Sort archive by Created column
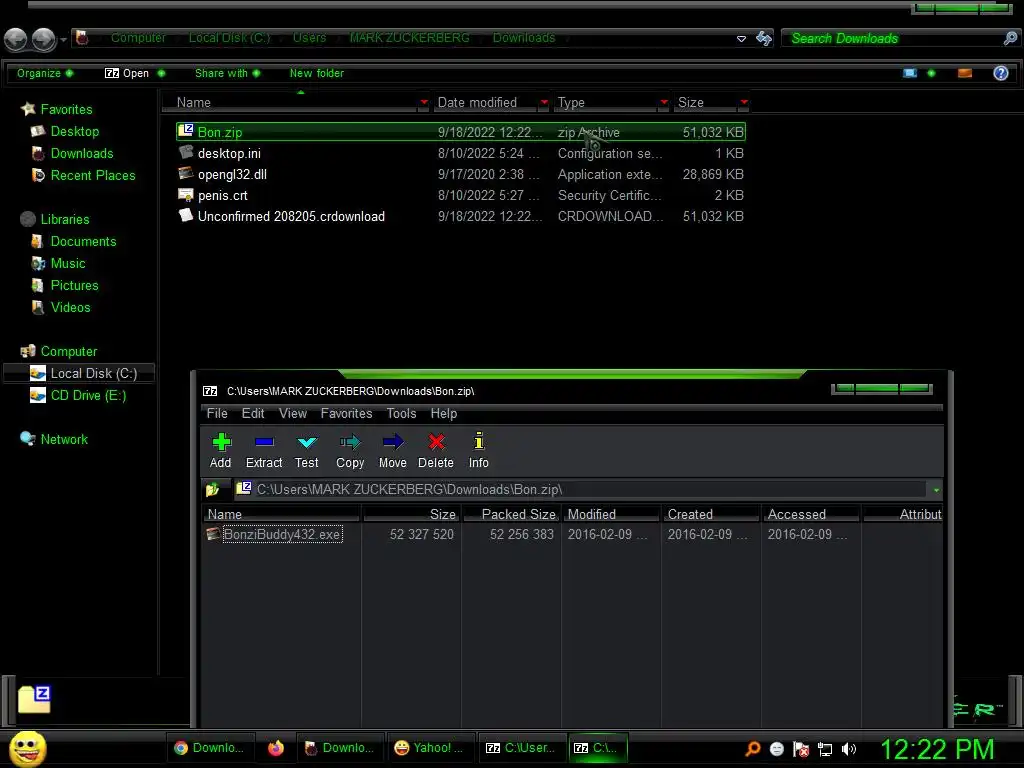 pos(711,514)
